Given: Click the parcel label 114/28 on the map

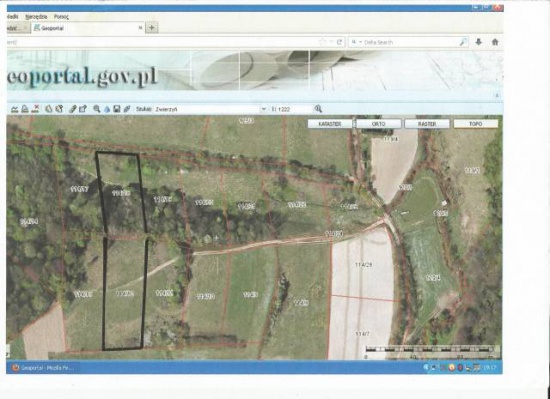Looking at the screenshot, I should point(363,265).
